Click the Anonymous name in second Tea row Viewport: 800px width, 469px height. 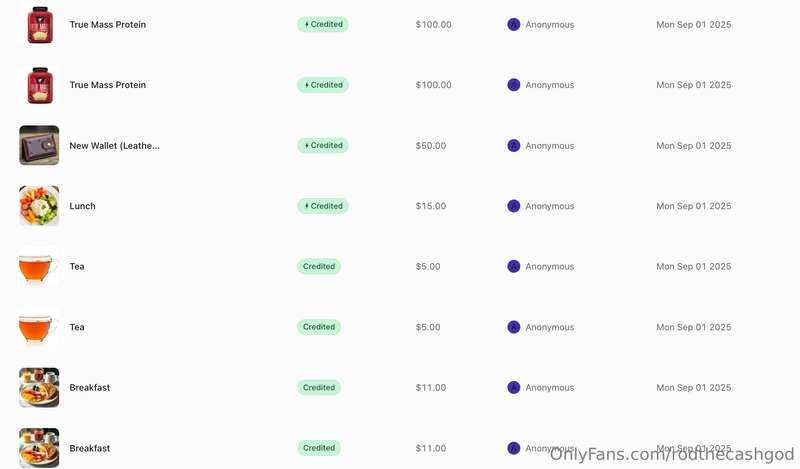point(549,327)
